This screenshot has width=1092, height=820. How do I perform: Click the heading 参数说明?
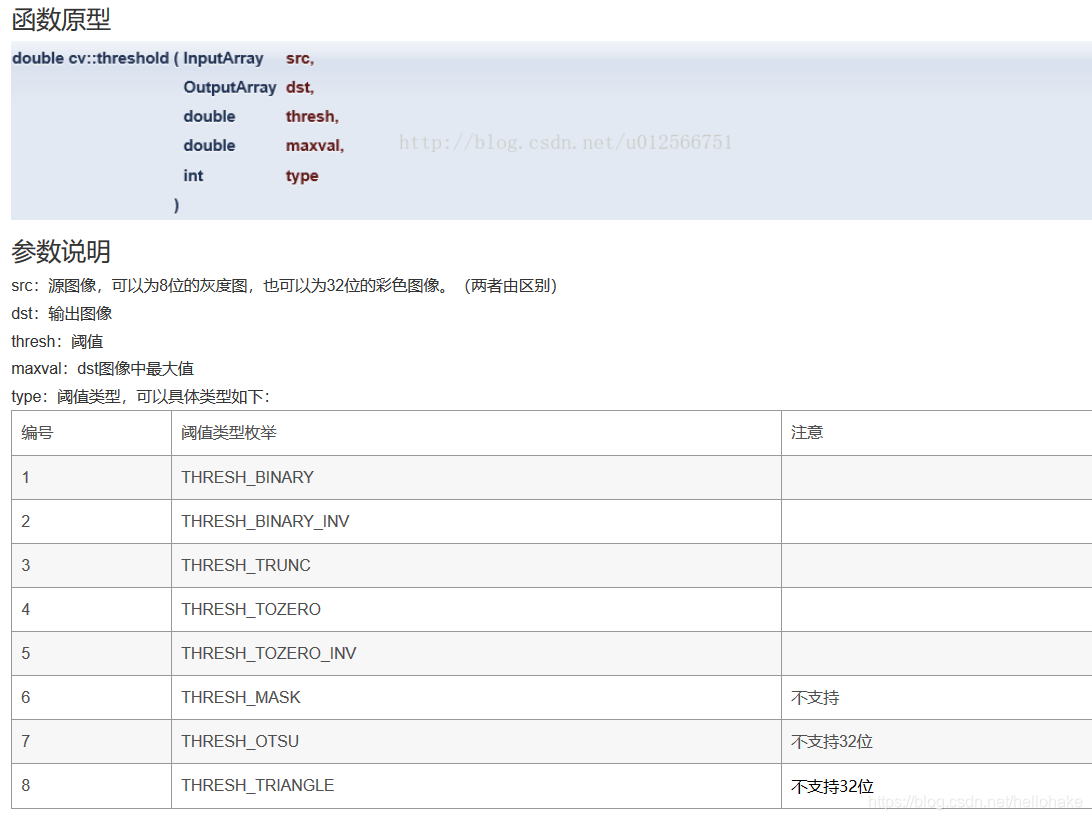coord(61,252)
